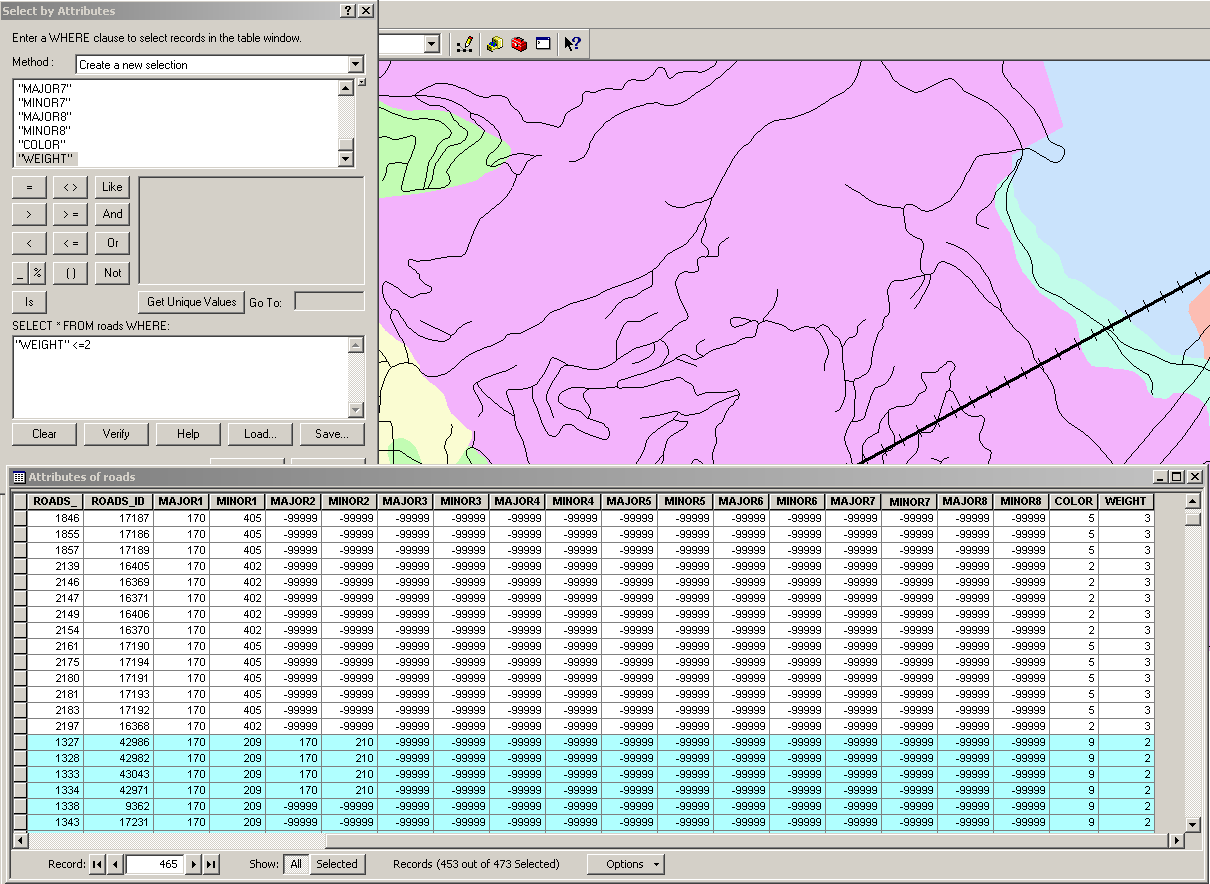Image resolution: width=1210 pixels, height=884 pixels.
Task: Show the Command Line window icon
Action: point(543,44)
